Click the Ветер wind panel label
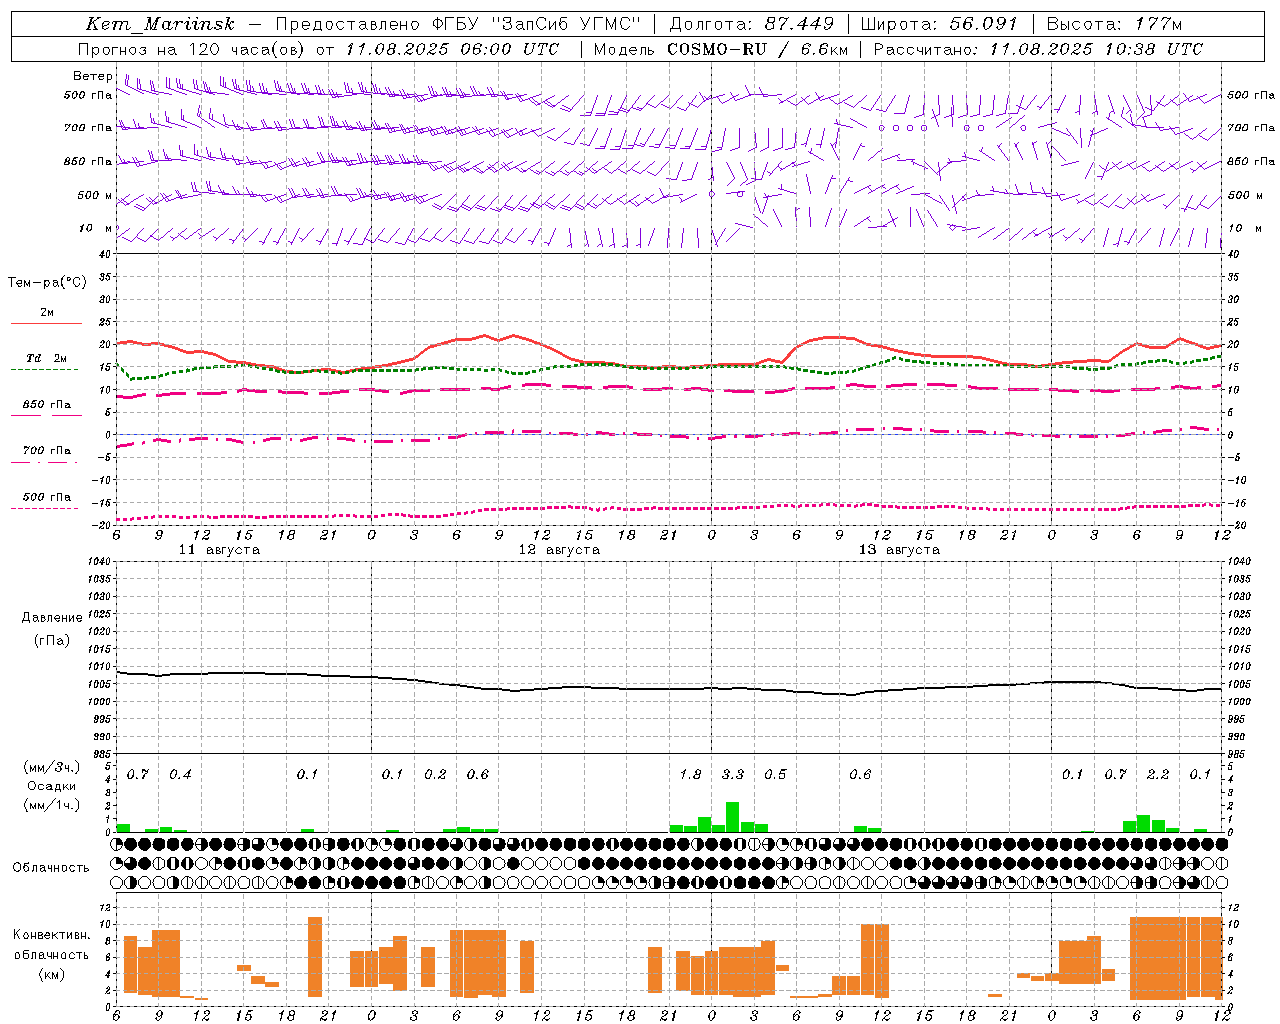The width and height of the screenshot is (1280, 1024). (x=92, y=76)
